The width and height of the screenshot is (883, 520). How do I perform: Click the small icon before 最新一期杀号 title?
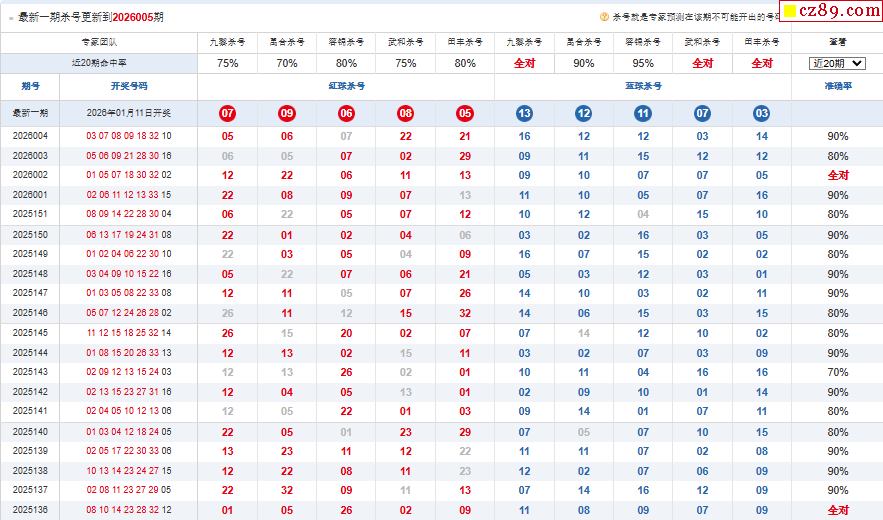11,18
